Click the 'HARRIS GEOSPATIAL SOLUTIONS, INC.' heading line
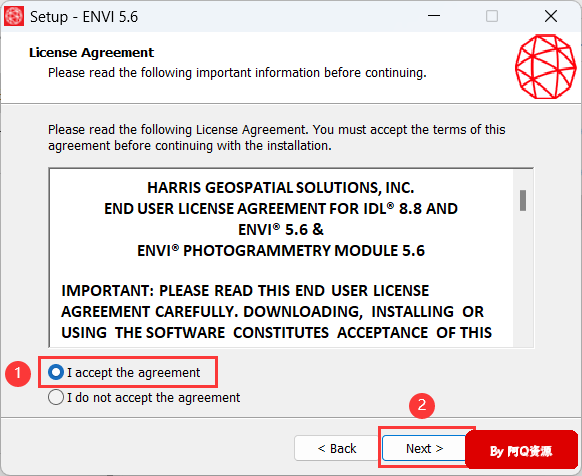 tap(281, 188)
